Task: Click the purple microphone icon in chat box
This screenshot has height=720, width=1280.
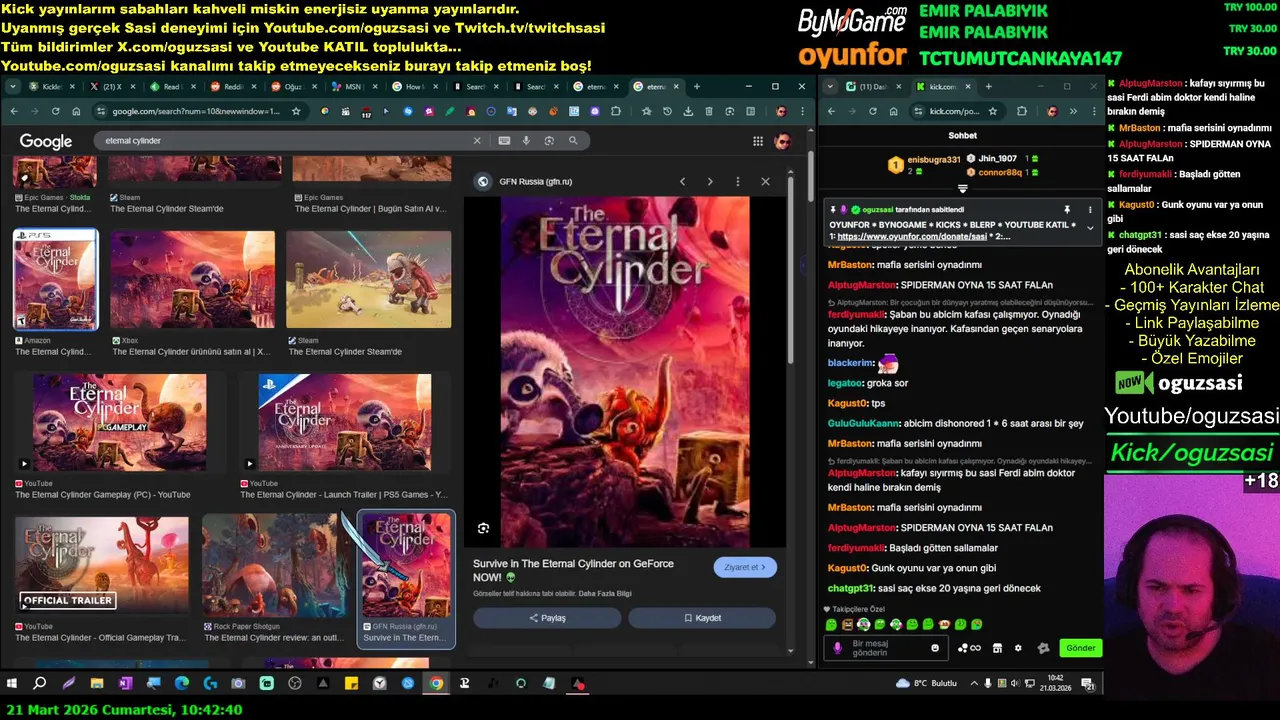Action: 838,648
